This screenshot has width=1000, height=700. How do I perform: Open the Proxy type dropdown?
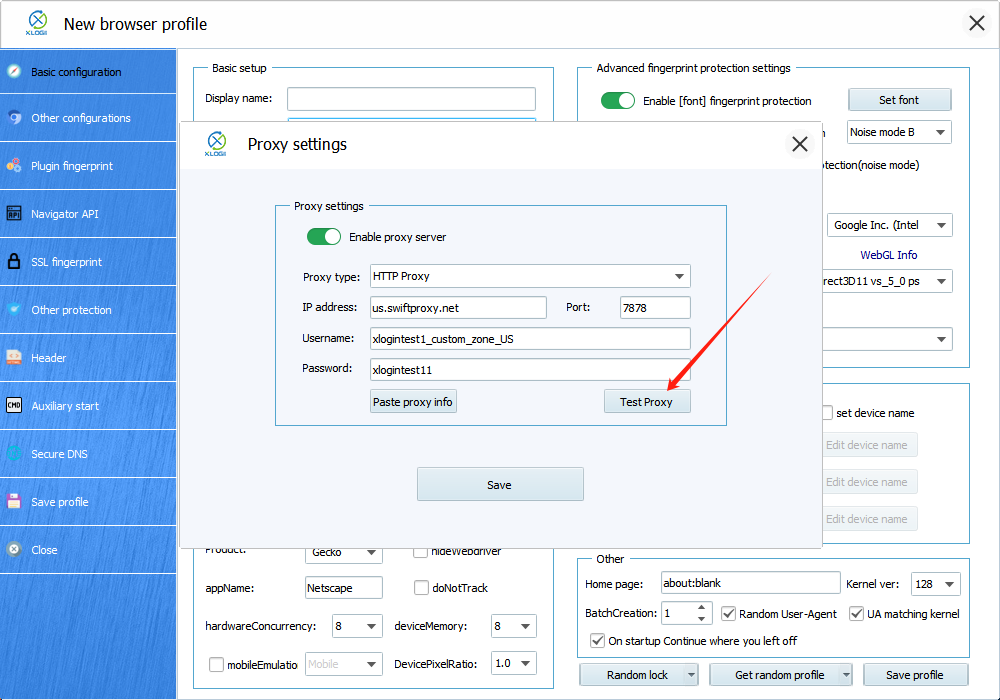pos(530,276)
